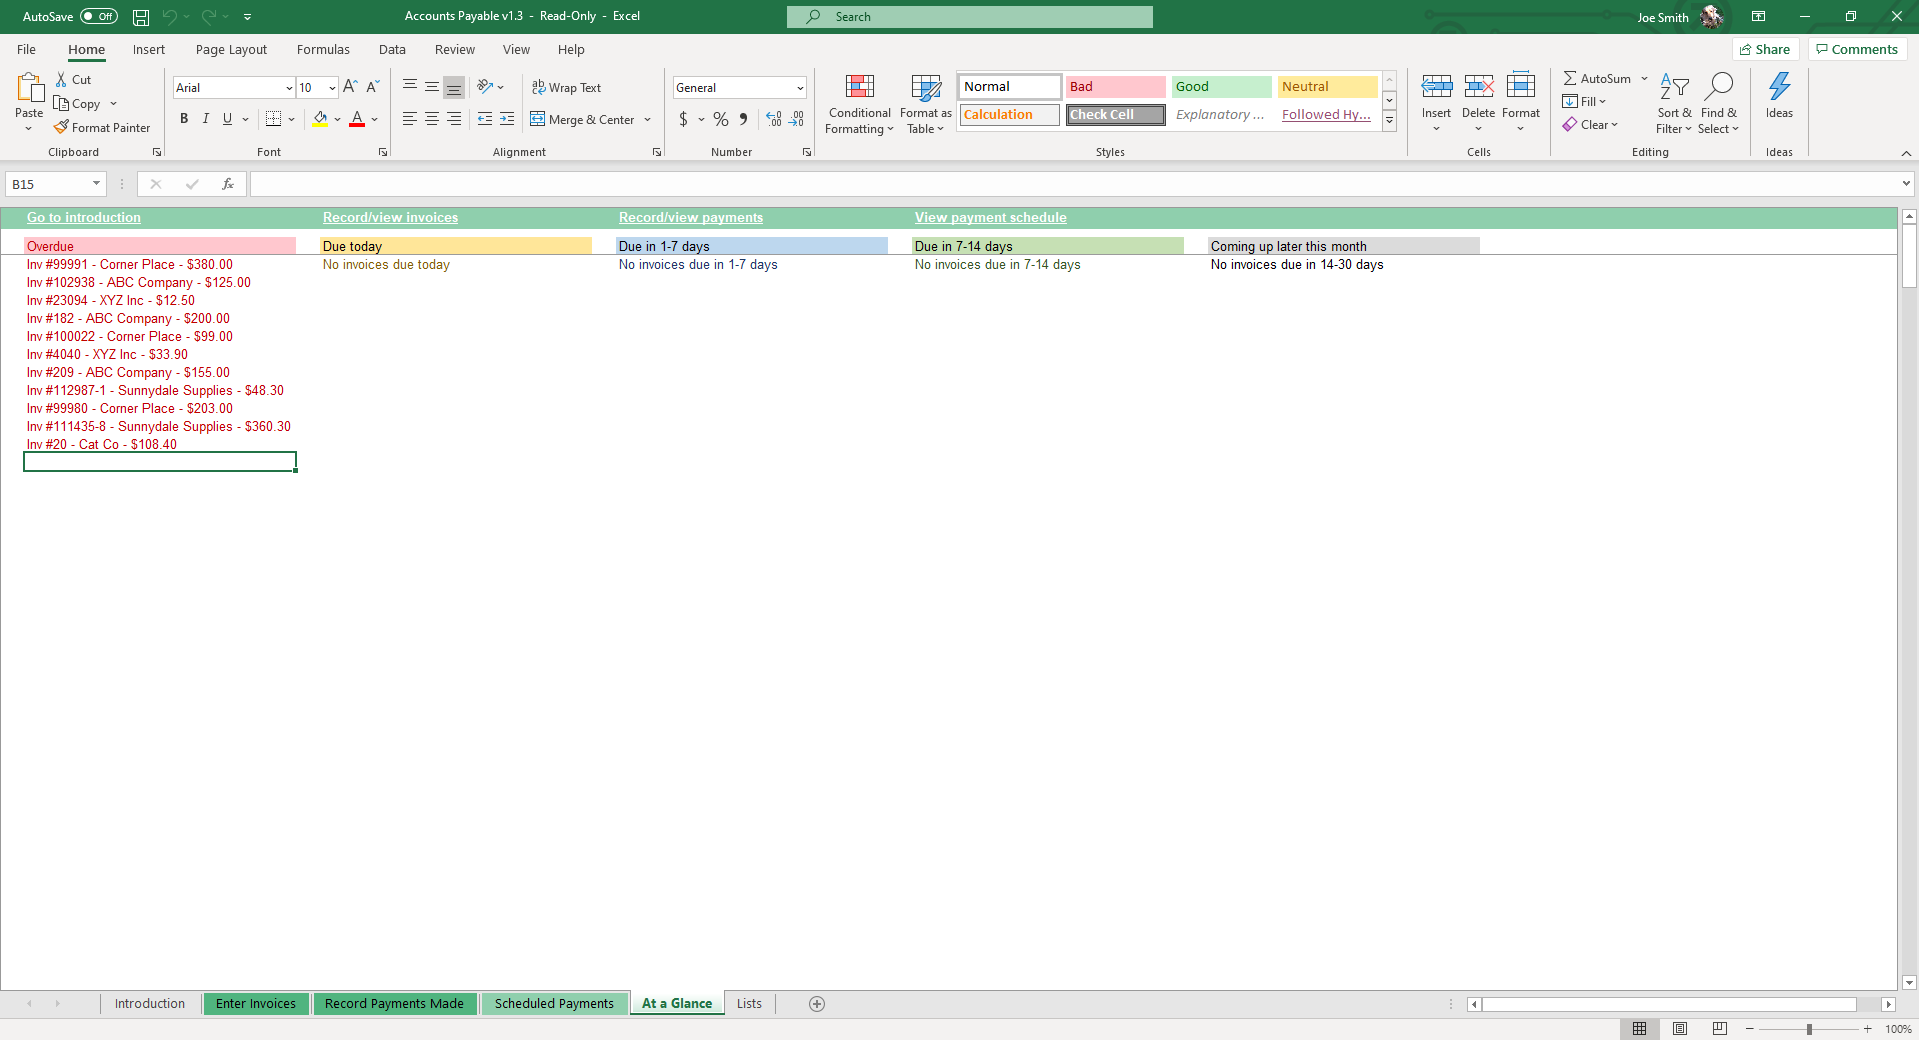Click the Cut scissors icon
1919x1040 pixels.
click(61, 79)
